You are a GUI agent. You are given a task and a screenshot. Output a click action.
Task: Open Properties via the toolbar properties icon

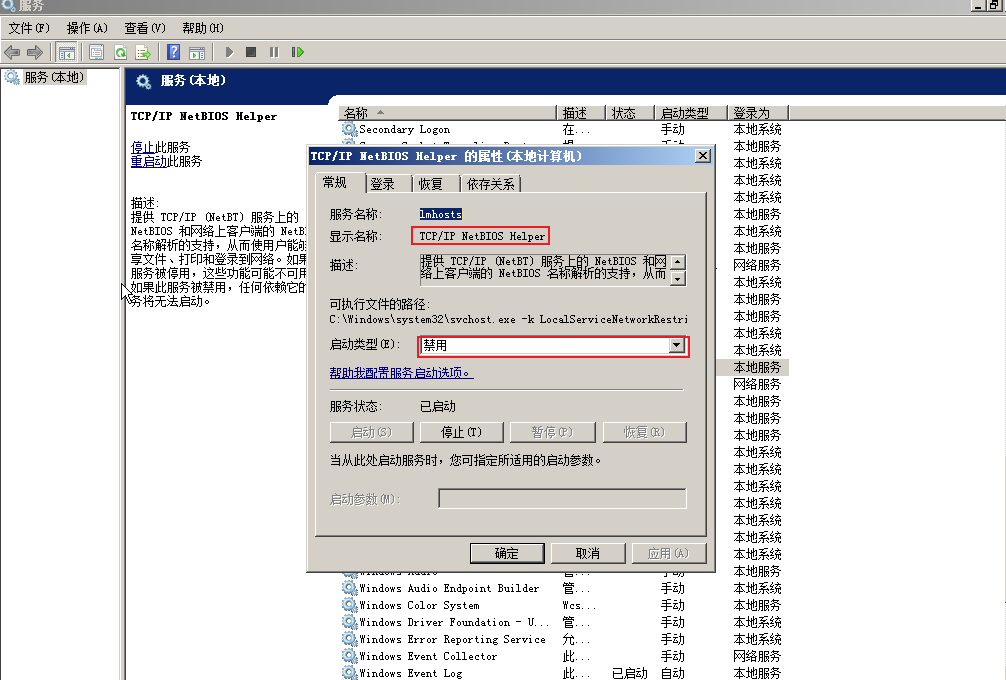coord(96,52)
